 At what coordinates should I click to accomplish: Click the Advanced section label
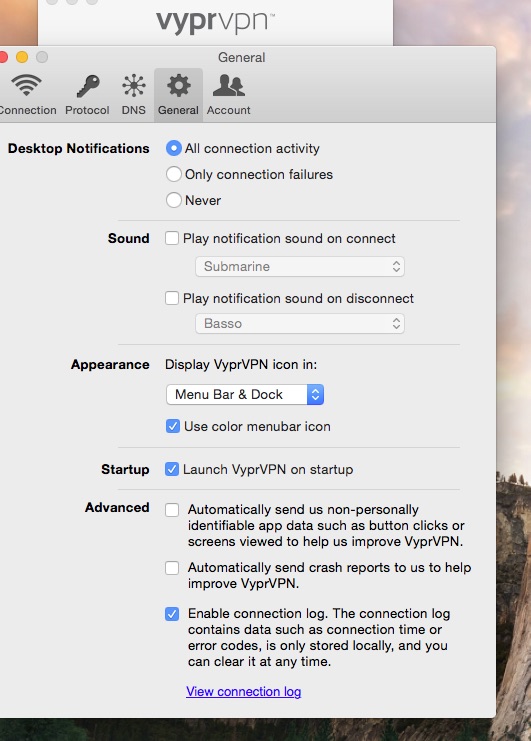pos(117,508)
